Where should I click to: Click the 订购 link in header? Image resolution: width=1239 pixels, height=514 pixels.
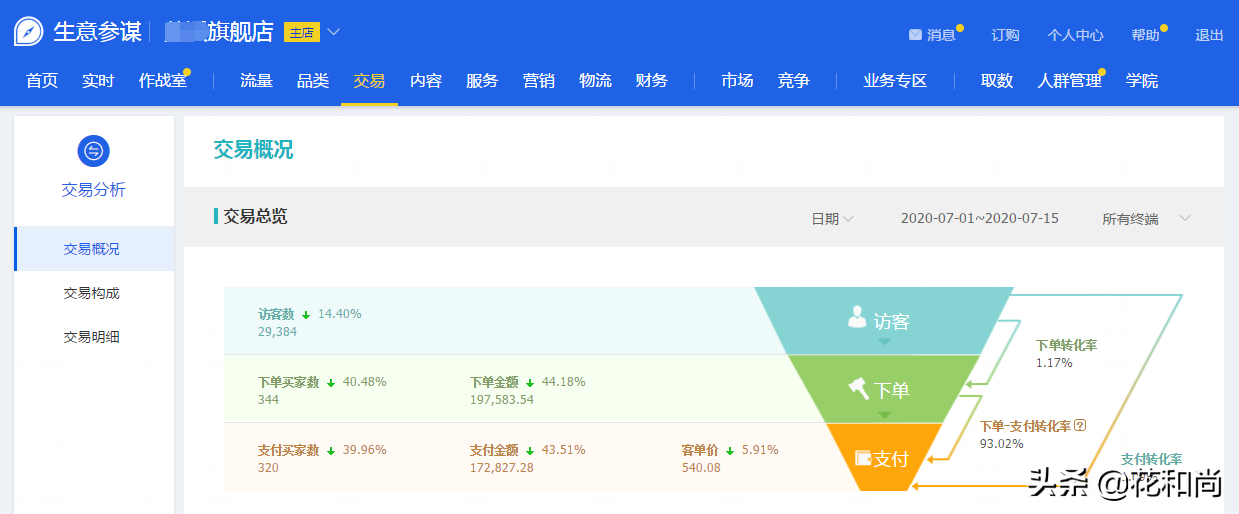click(1005, 35)
